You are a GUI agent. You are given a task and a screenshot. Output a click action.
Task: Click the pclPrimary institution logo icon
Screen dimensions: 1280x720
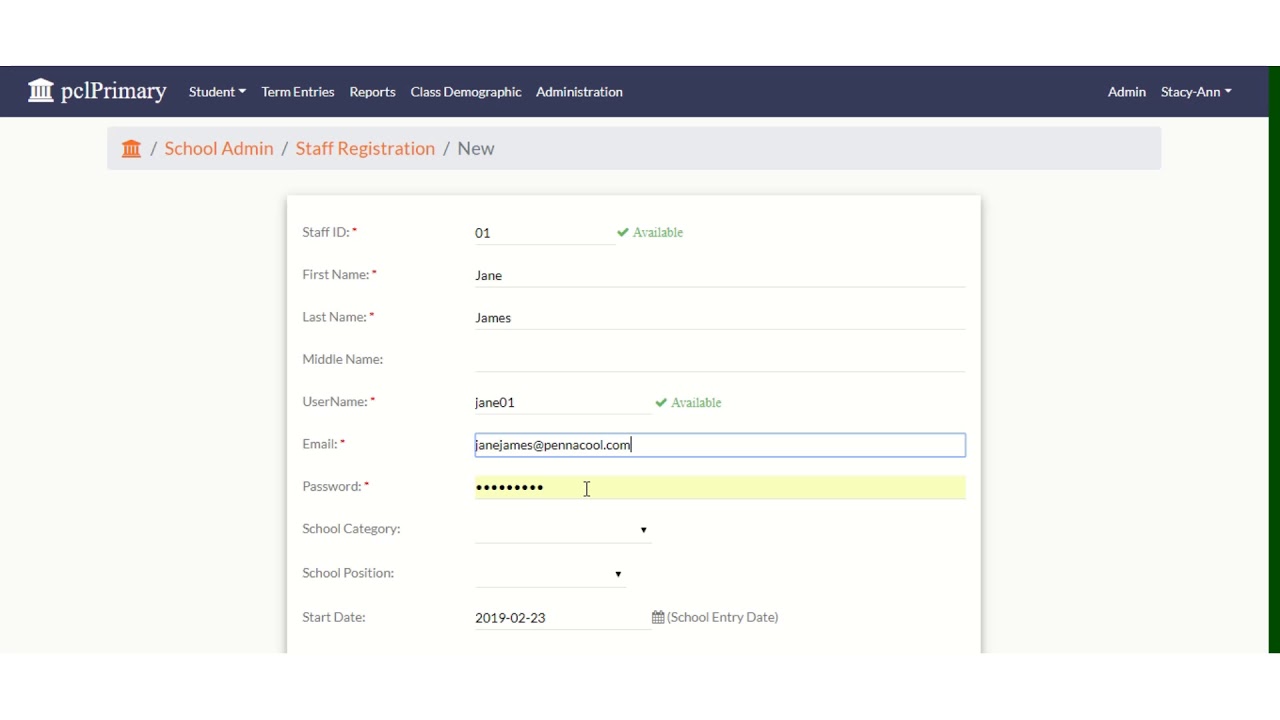pos(41,91)
